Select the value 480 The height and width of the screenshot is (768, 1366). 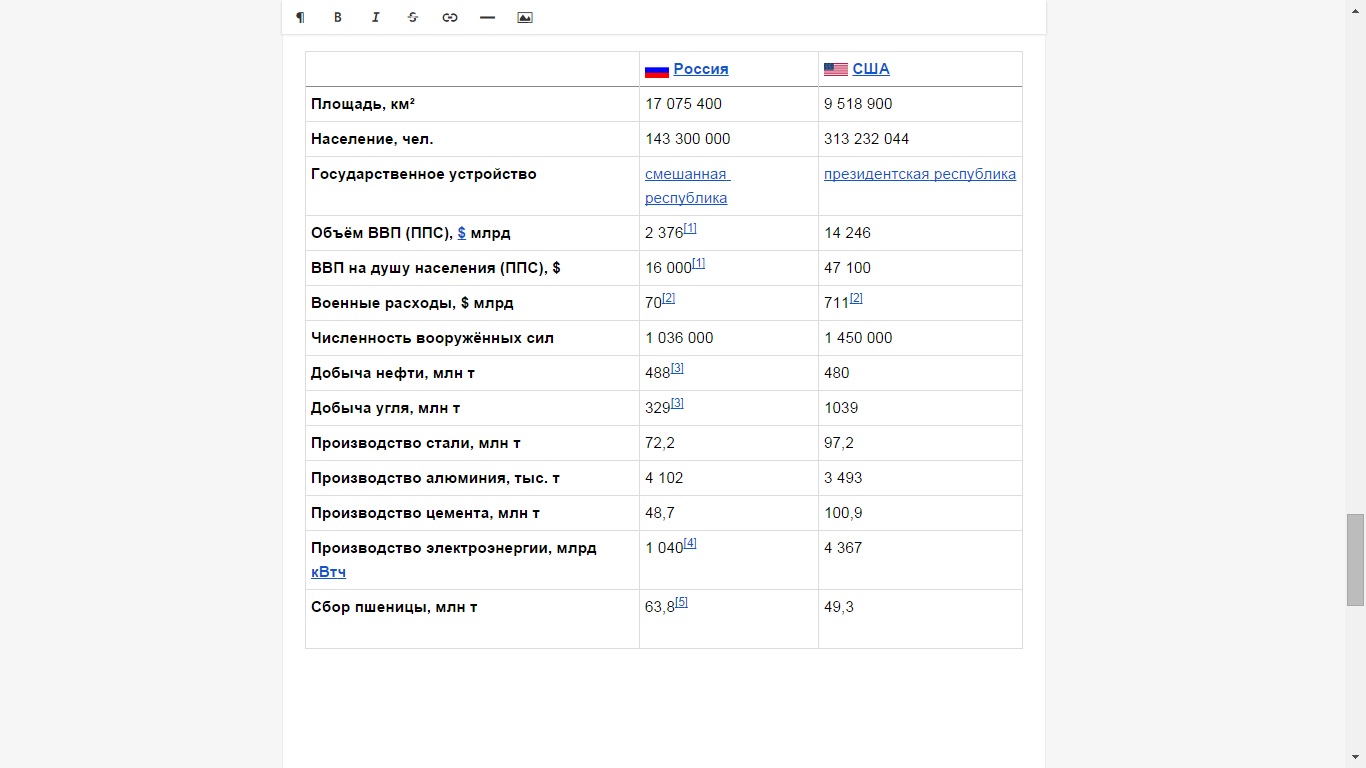click(837, 373)
